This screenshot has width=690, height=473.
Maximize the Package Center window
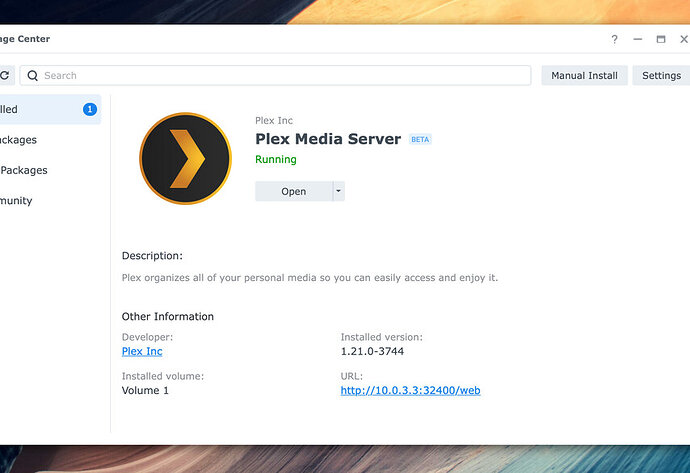click(x=661, y=39)
